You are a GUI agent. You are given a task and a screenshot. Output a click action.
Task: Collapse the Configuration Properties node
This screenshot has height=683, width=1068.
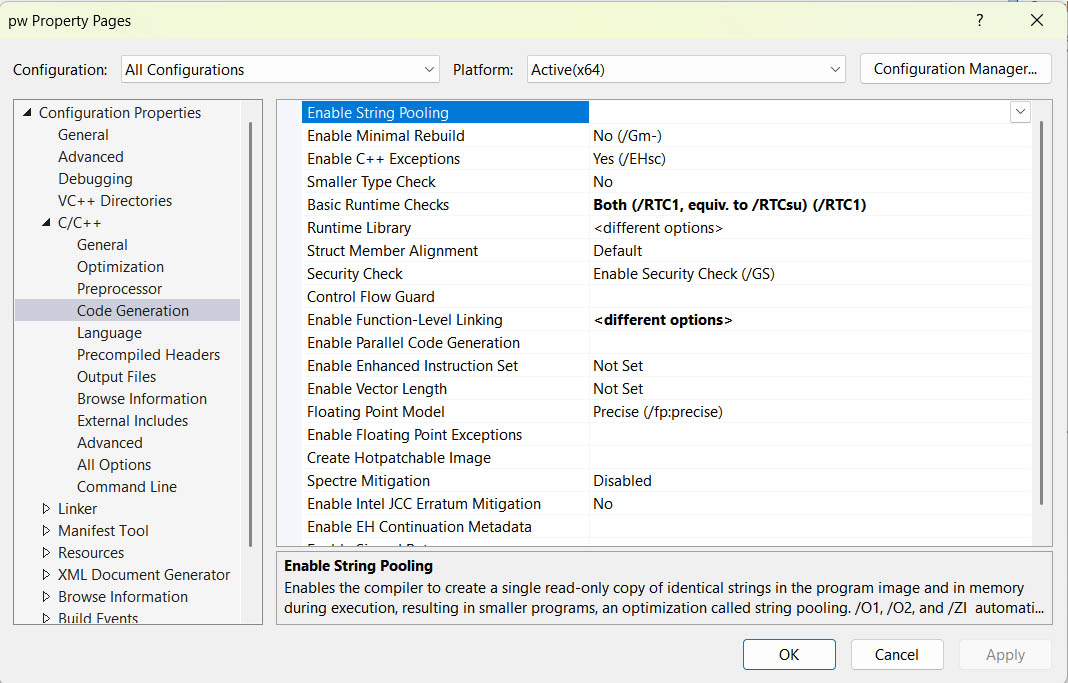click(27, 113)
